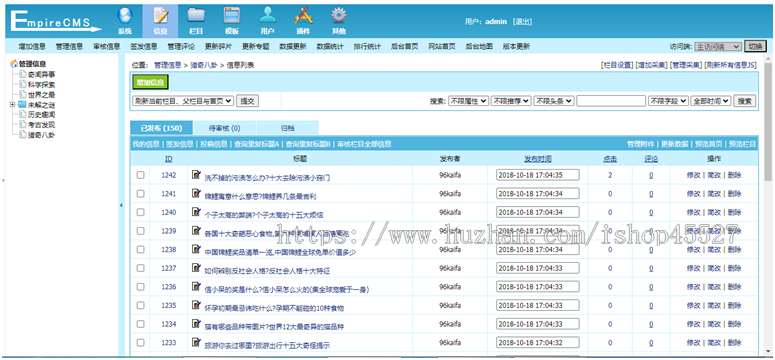Tick the checkbox for row 1239
This screenshot has height=360, width=775.
(x=141, y=231)
